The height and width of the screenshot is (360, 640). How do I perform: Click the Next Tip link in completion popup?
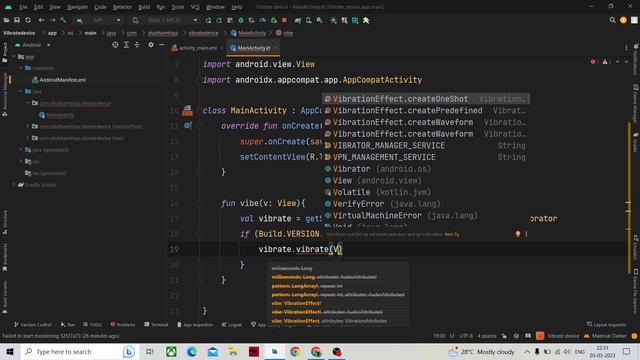(x=452, y=234)
